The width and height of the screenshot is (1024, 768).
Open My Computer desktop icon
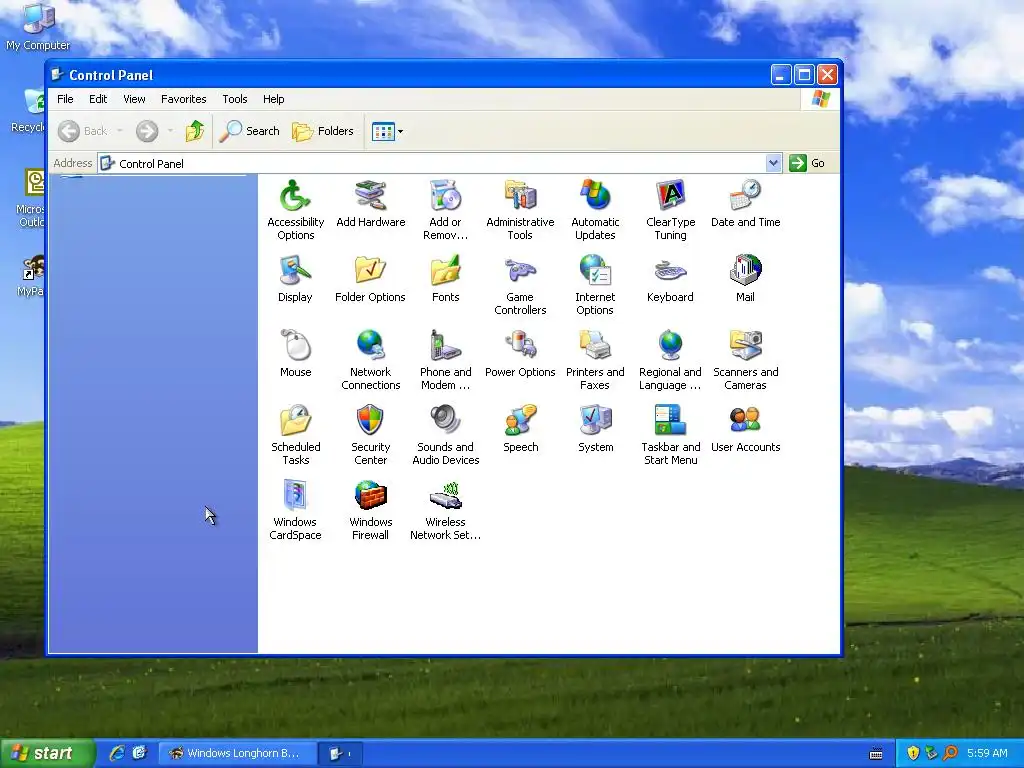point(38,27)
